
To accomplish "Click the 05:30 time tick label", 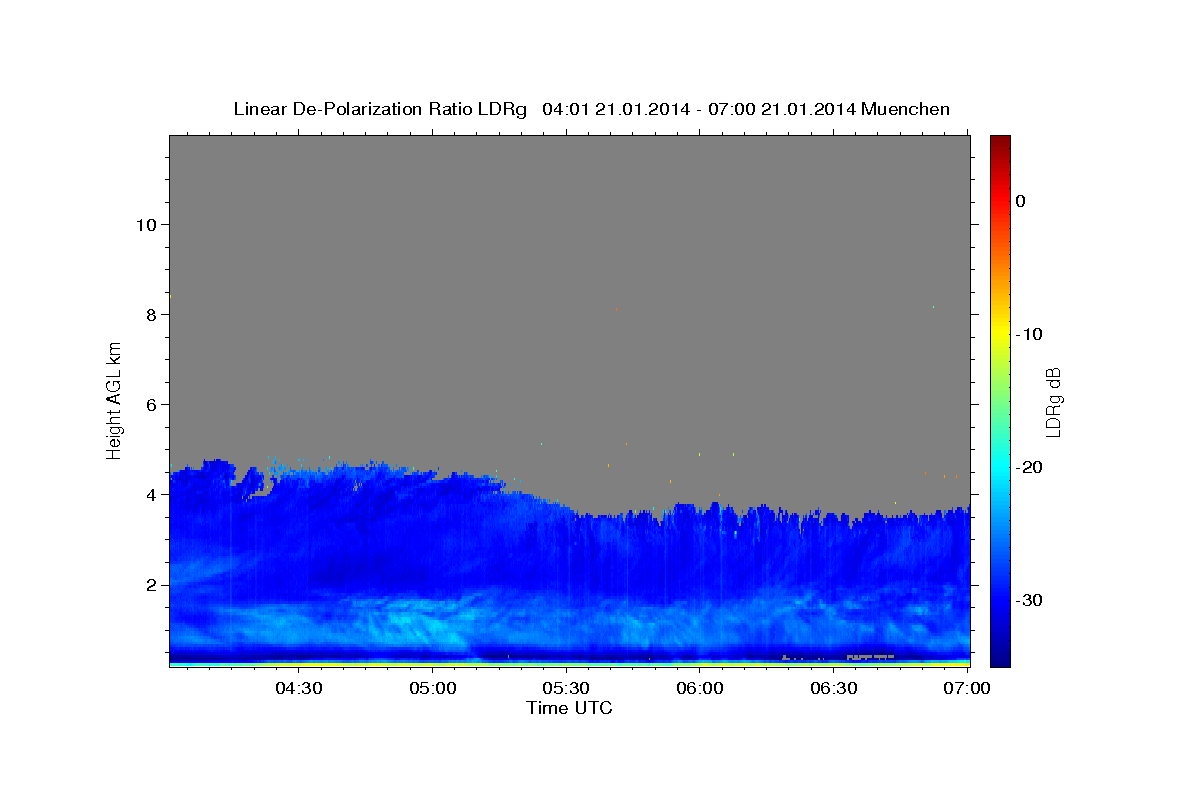I will click(566, 688).
